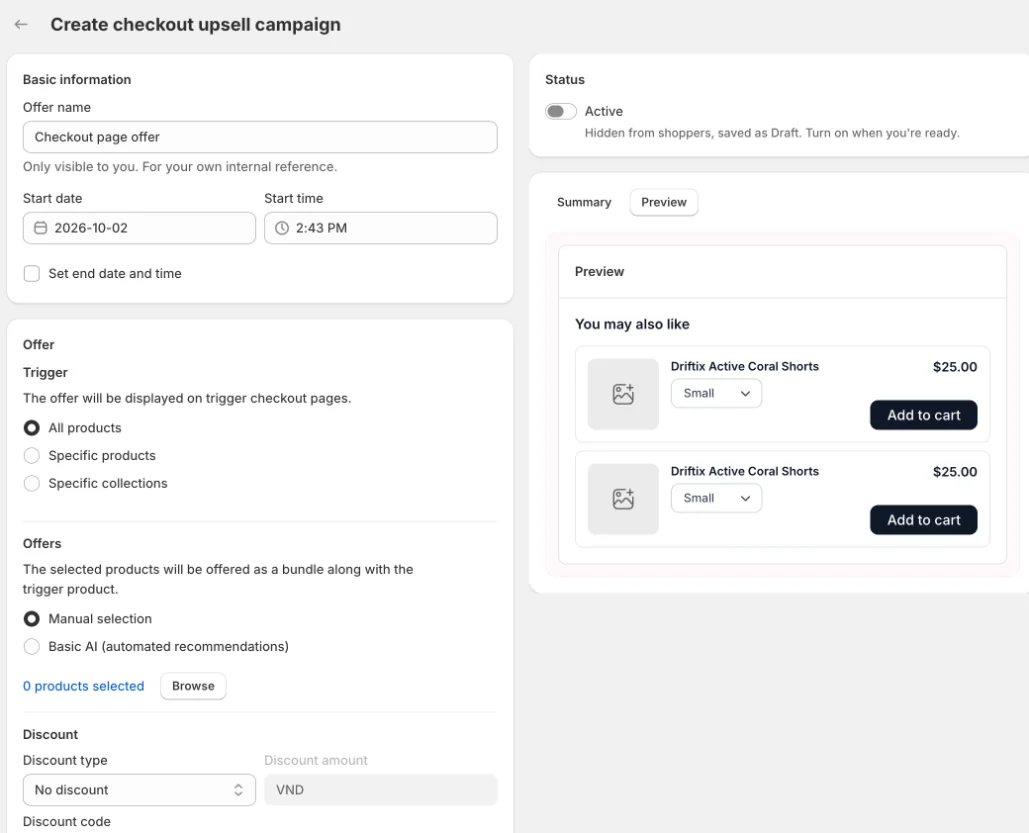Click the 'Create checkout upsell campaign' heading

point(196,24)
